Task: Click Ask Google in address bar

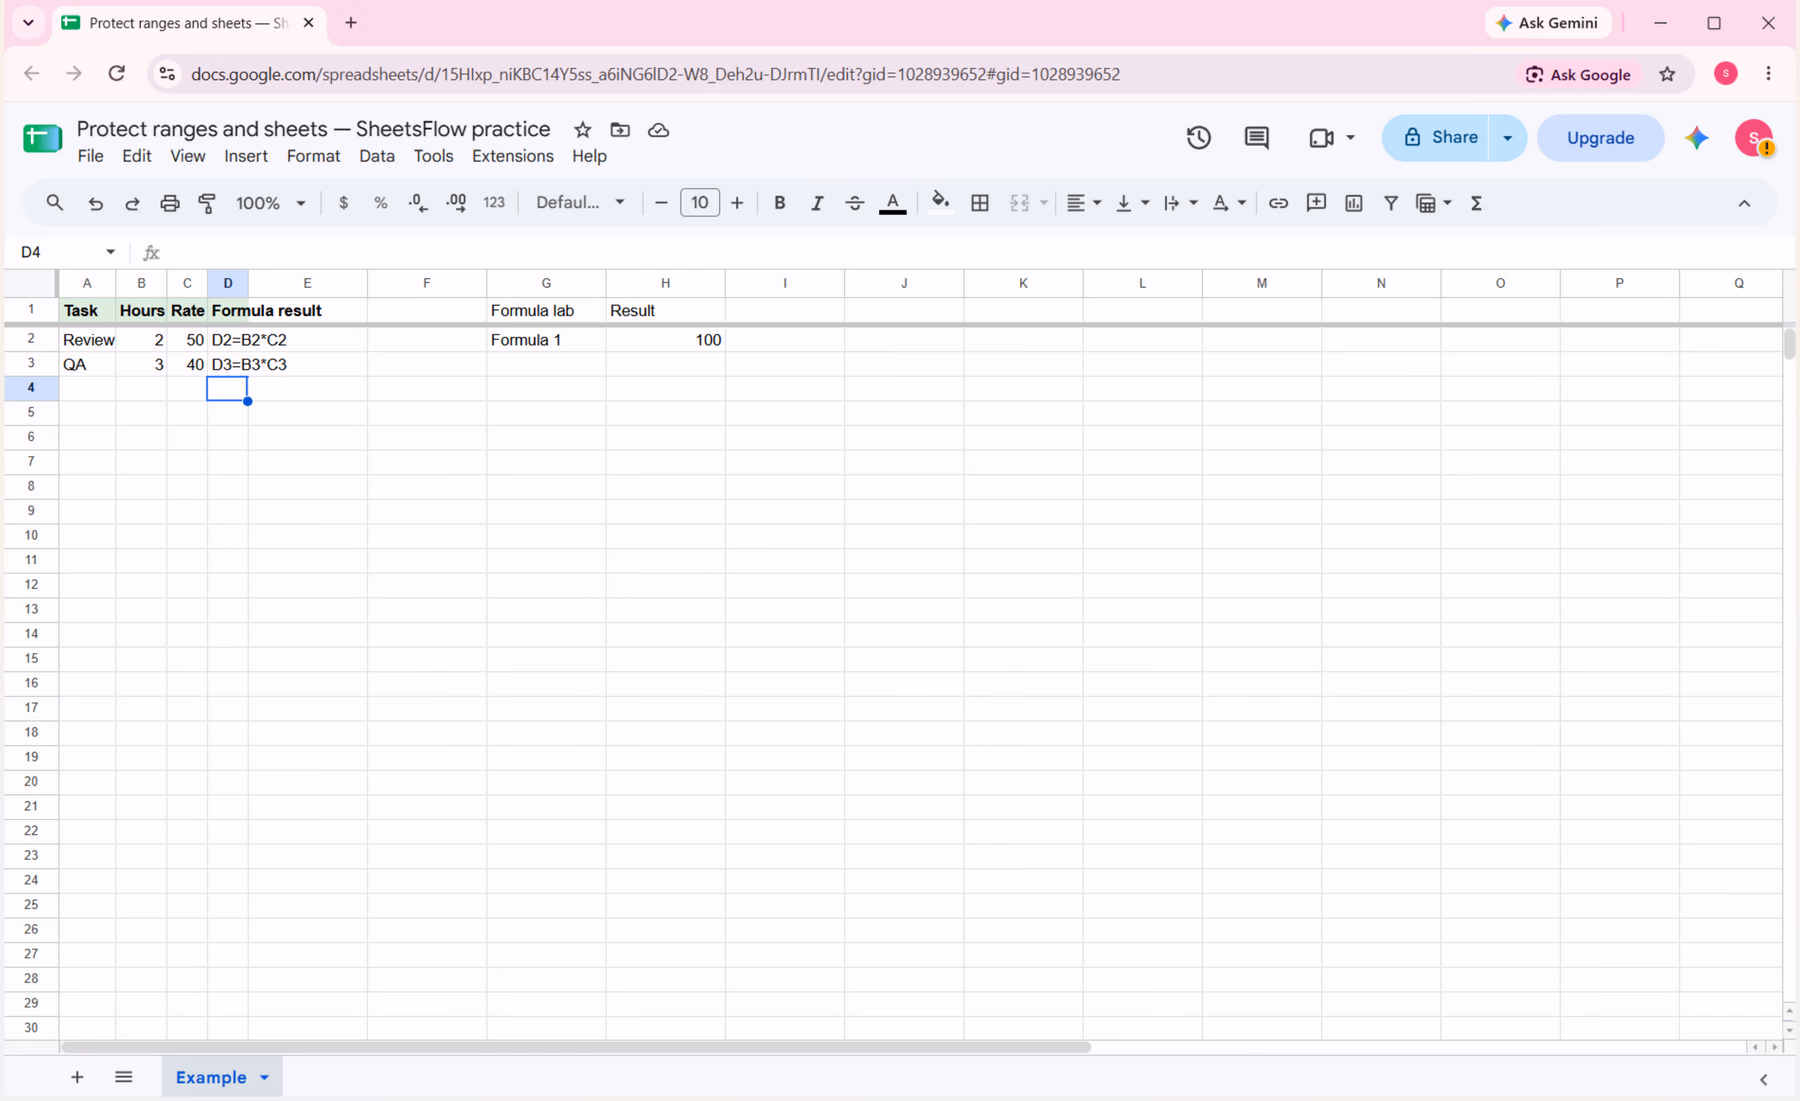Action: 1577,74
